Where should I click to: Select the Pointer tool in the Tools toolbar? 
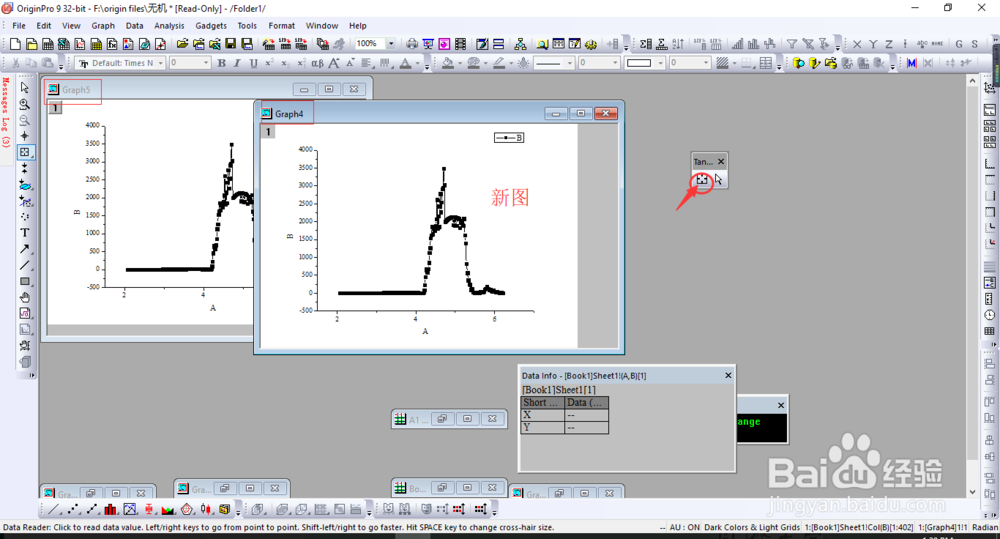25,87
